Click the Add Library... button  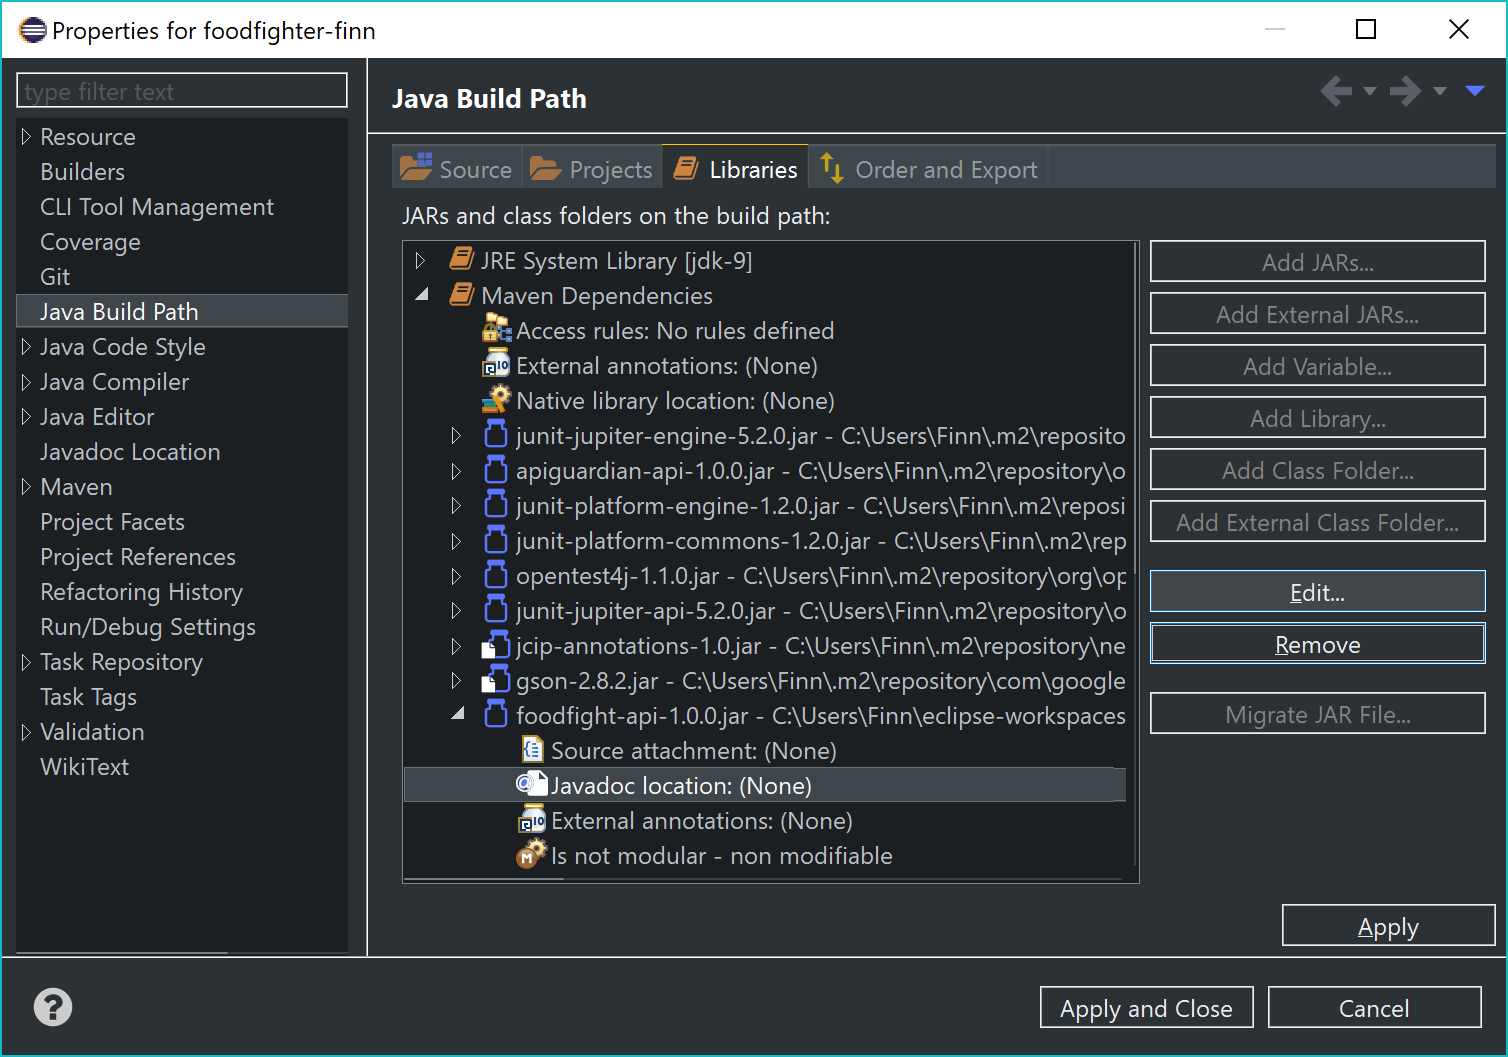click(x=1318, y=418)
